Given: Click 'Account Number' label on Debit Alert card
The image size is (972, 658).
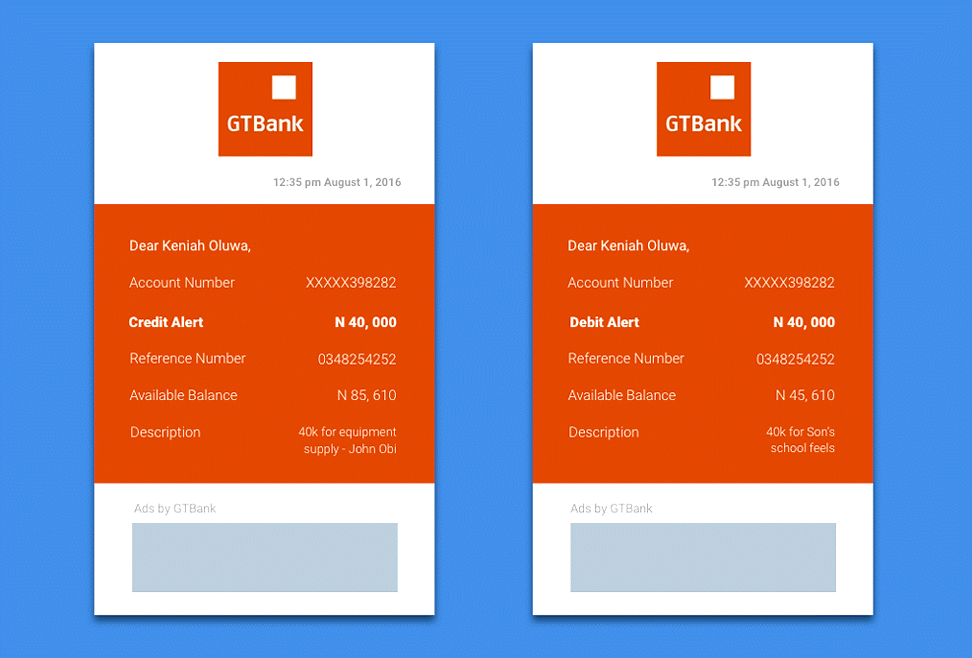Looking at the screenshot, I should tap(621, 283).
